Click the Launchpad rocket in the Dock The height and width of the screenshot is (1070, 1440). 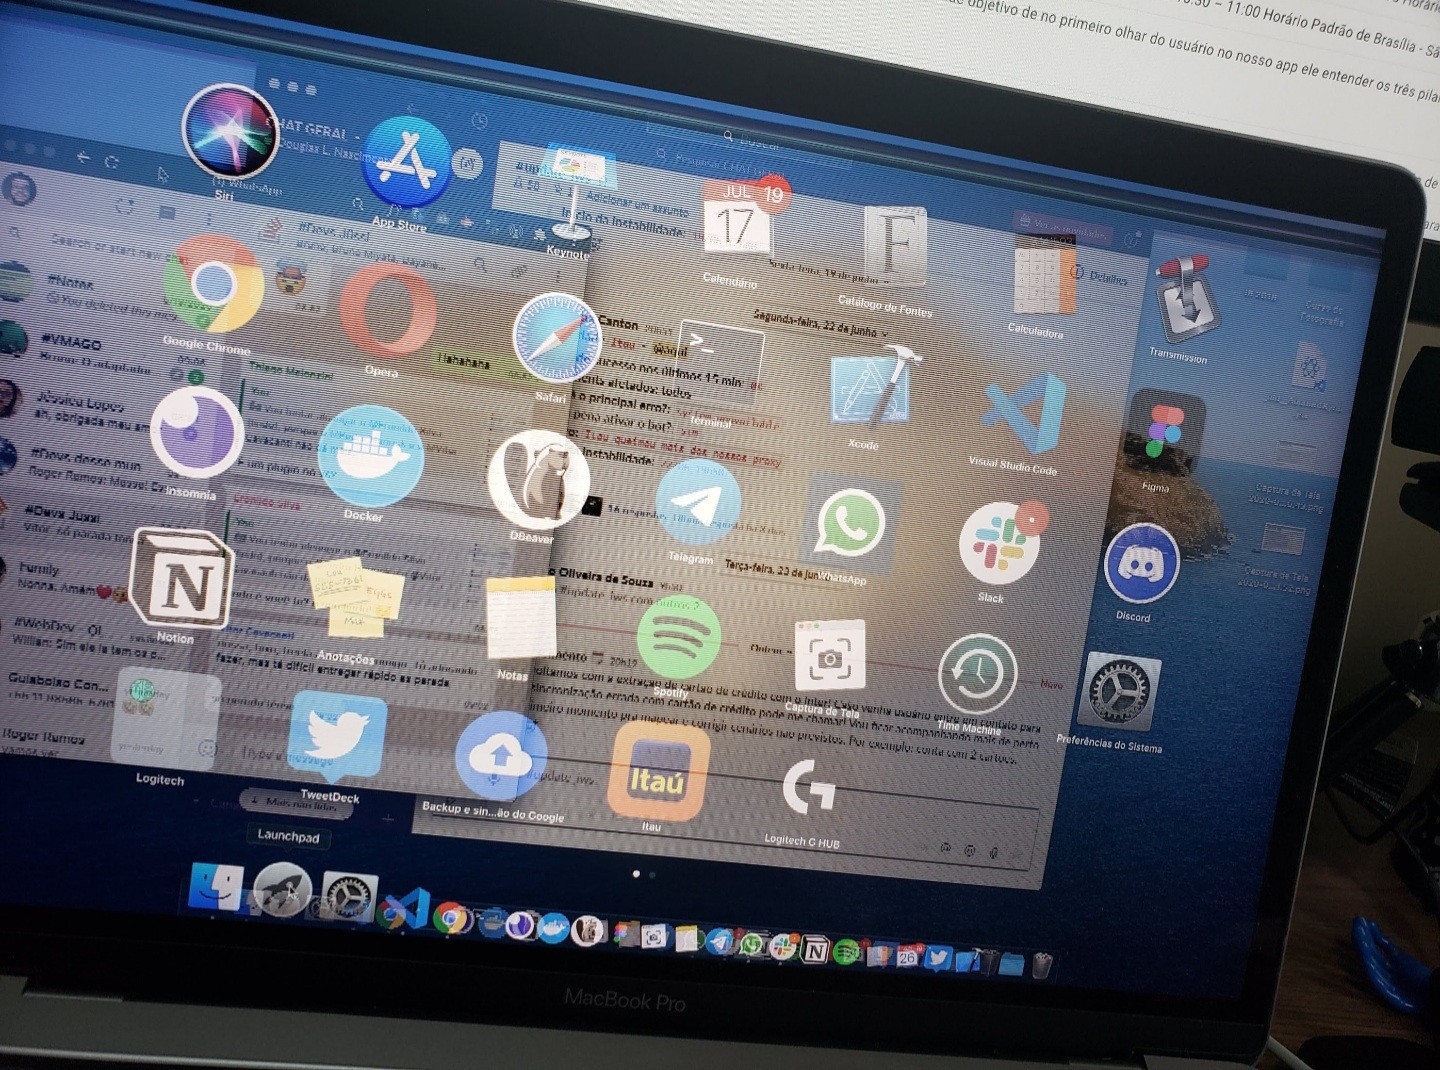click(x=282, y=891)
